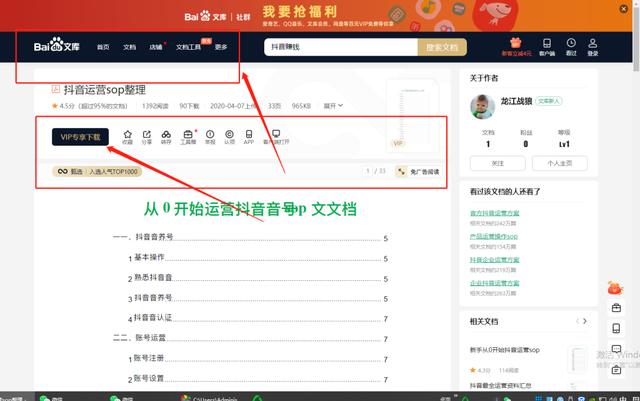
Task: Click the TOC entry 2 熟悉抖音音
Action: 258,278
